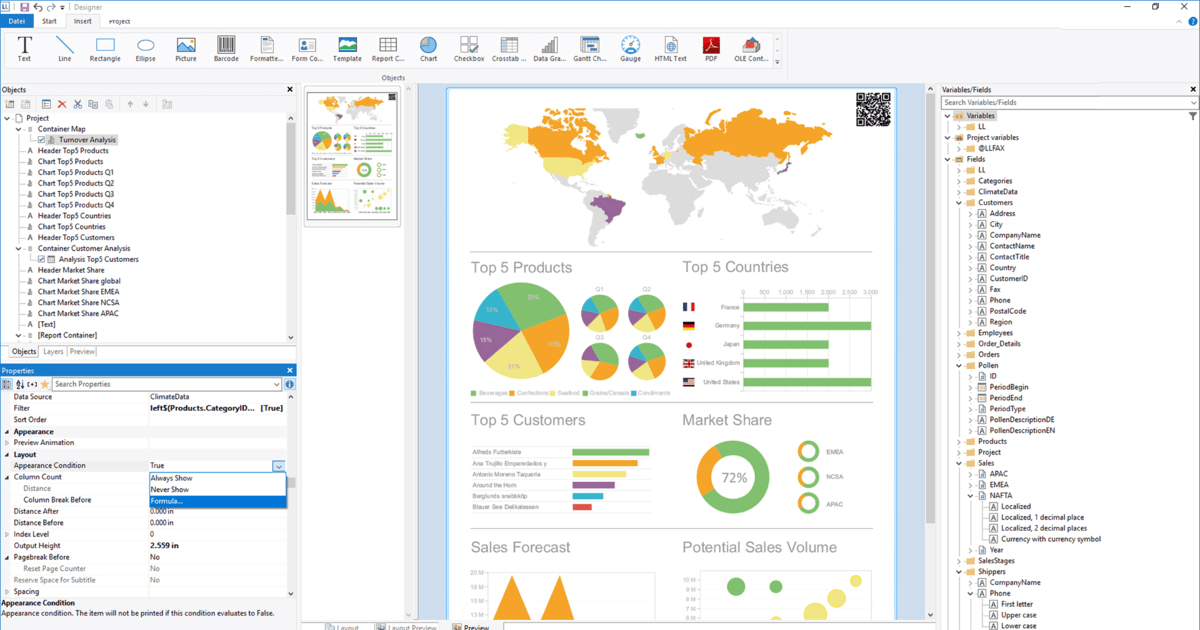Close the Objects panel
This screenshot has height=630, width=1200.
[x=291, y=90]
